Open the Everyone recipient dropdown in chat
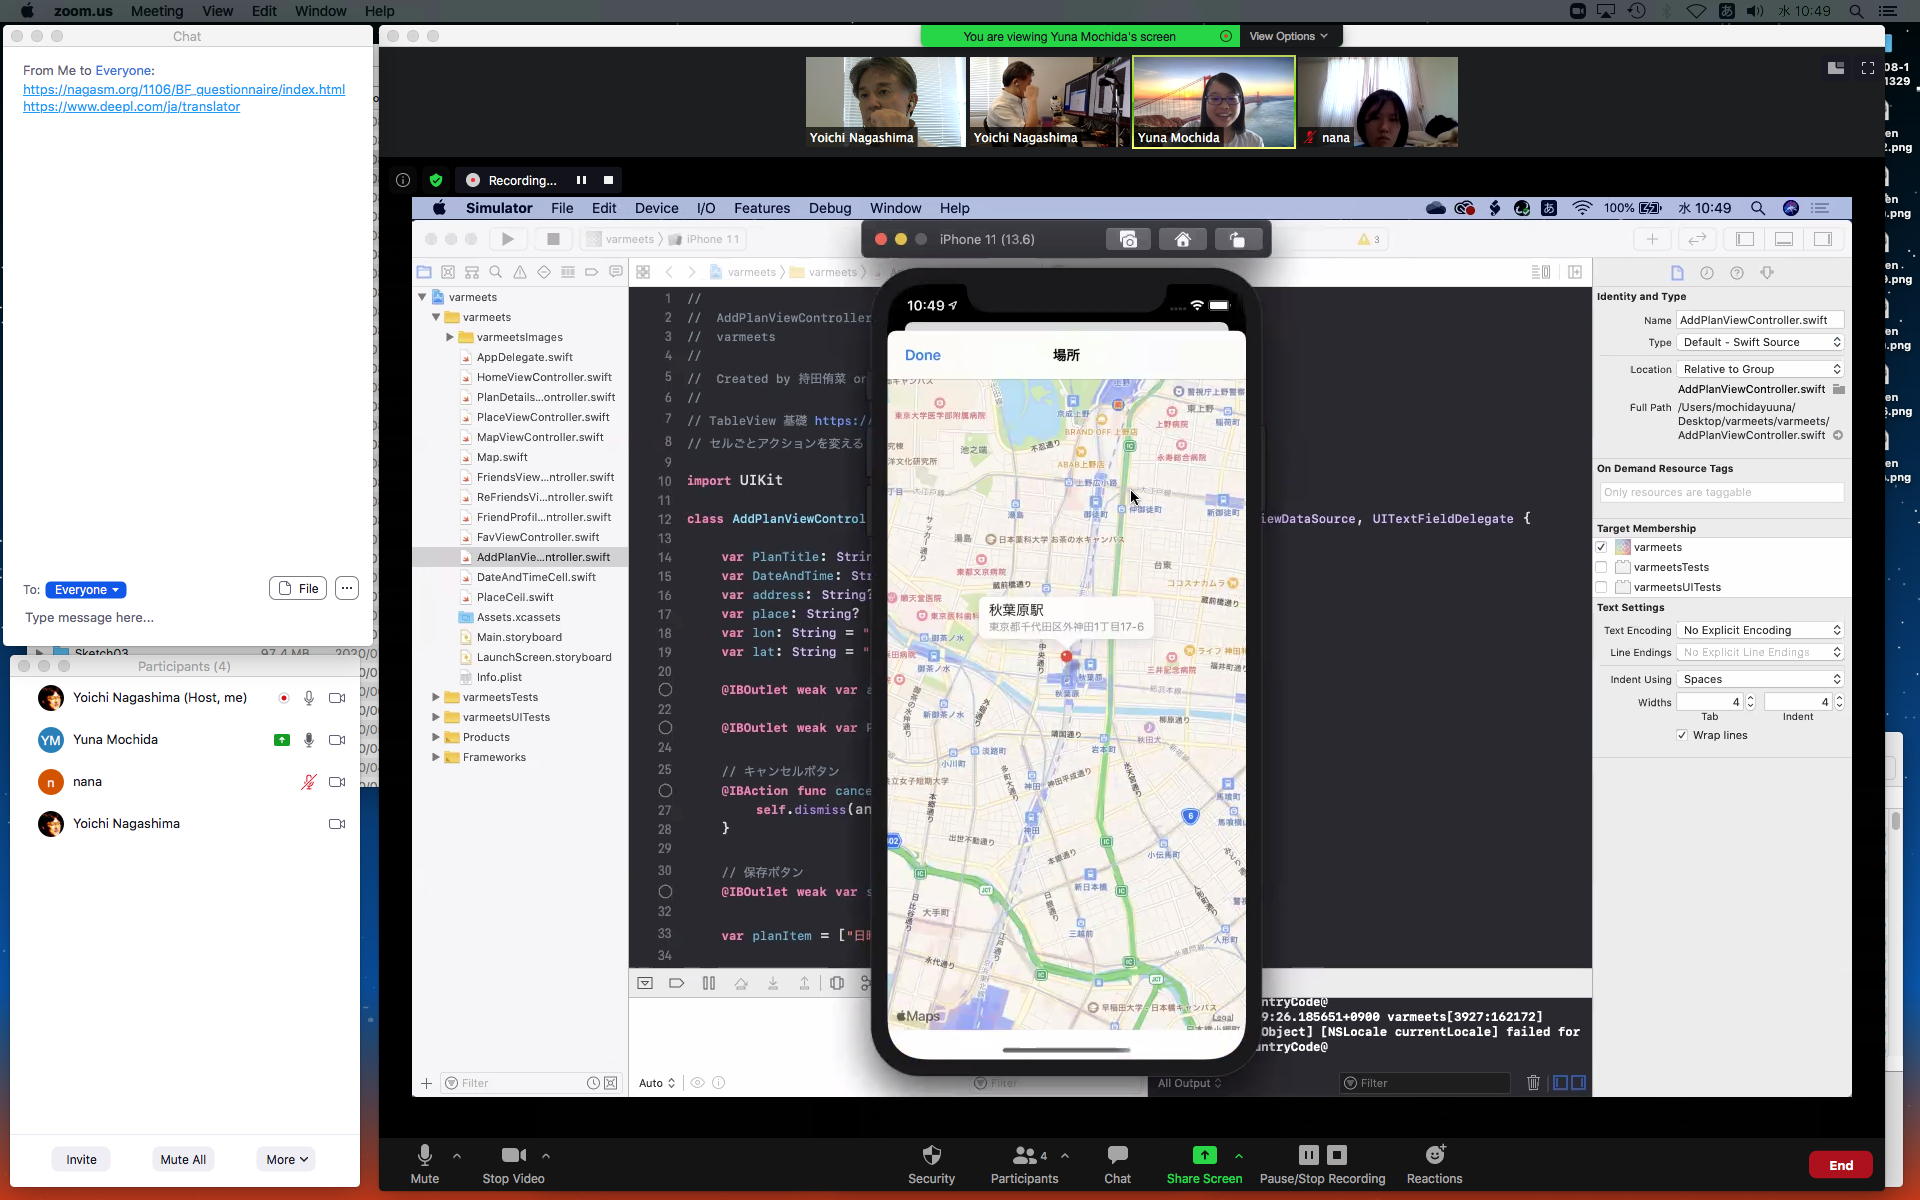The width and height of the screenshot is (1920, 1200). click(x=86, y=590)
